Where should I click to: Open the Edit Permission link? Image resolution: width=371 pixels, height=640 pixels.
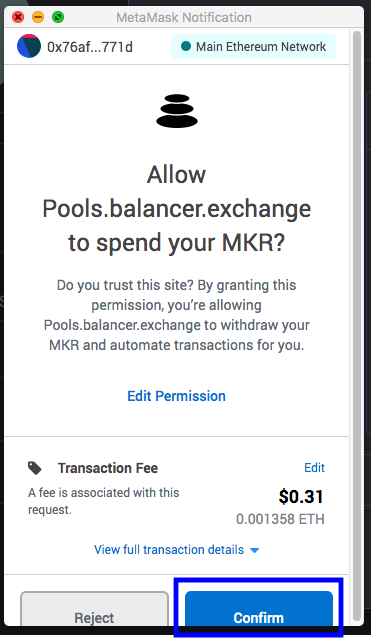176,396
